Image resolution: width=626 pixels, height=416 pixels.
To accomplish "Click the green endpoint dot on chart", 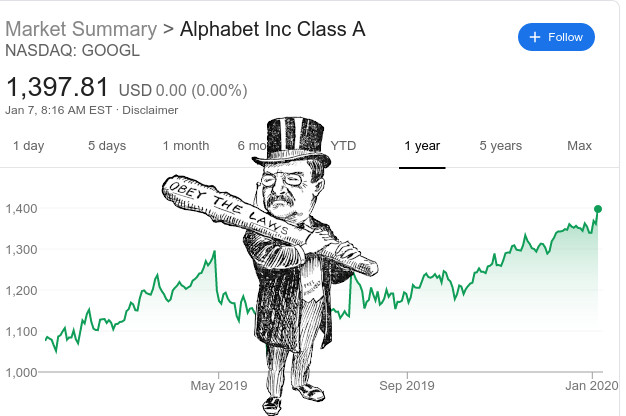I will [x=598, y=209].
